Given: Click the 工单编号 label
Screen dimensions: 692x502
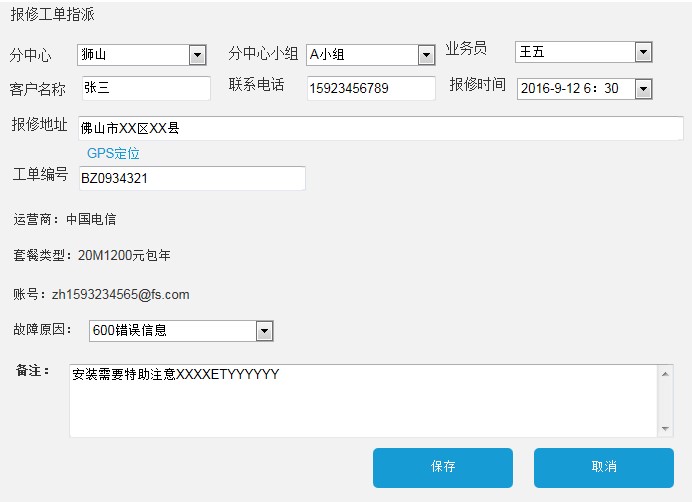Looking at the screenshot, I should coord(40,174).
